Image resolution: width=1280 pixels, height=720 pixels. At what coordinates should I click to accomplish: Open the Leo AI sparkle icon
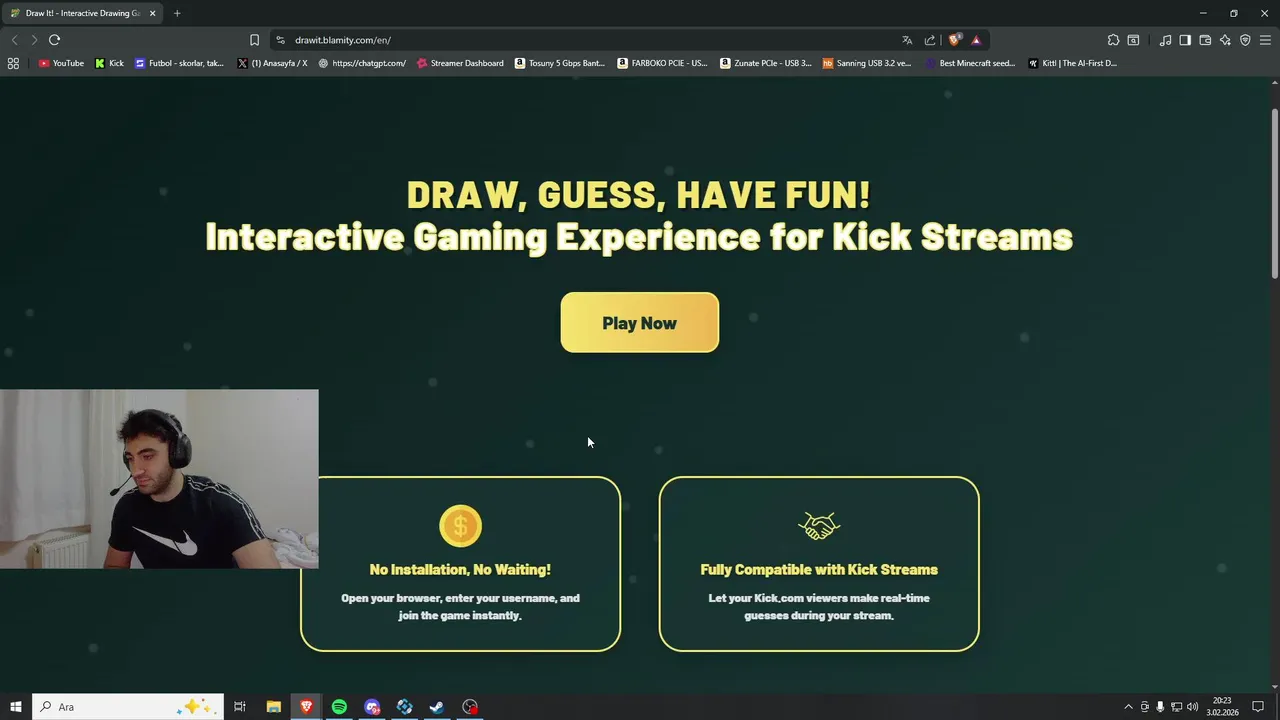(x=1225, y=40)
